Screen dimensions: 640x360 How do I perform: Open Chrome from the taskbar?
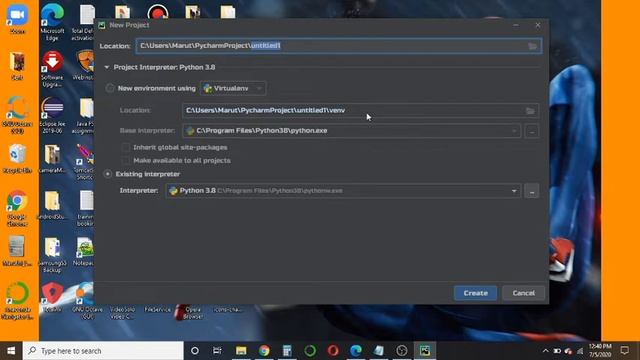point(264,351)
